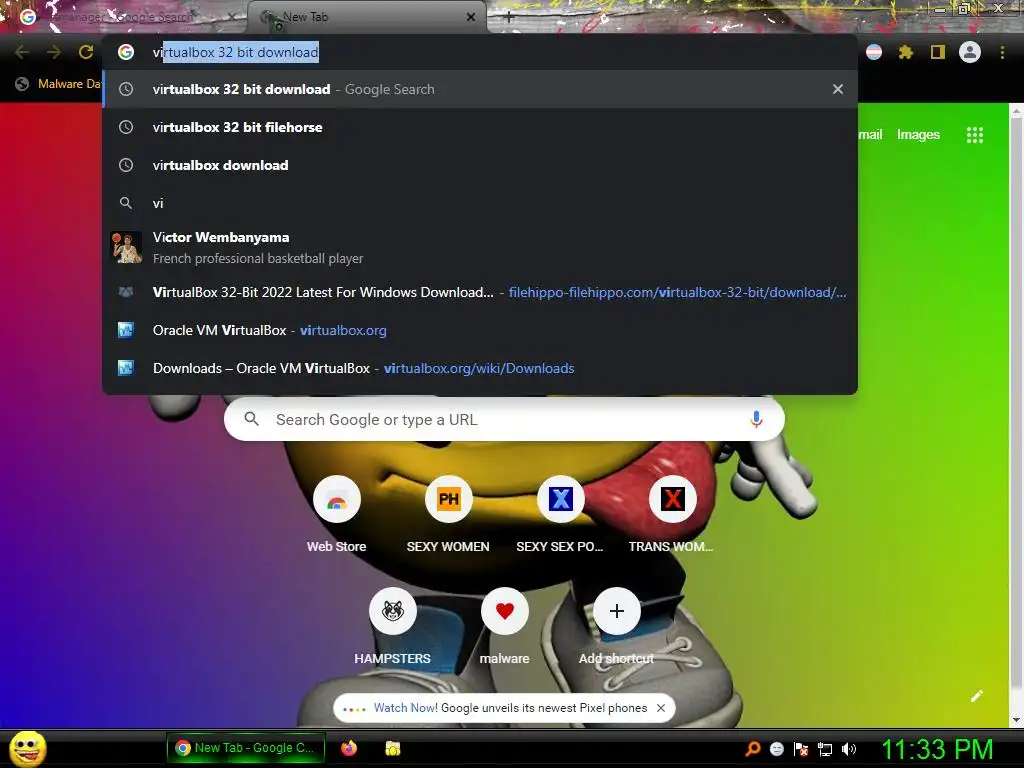Go forward using the forward arrow
Viewport: 1024px width, 768px height.
click(54, 52)
